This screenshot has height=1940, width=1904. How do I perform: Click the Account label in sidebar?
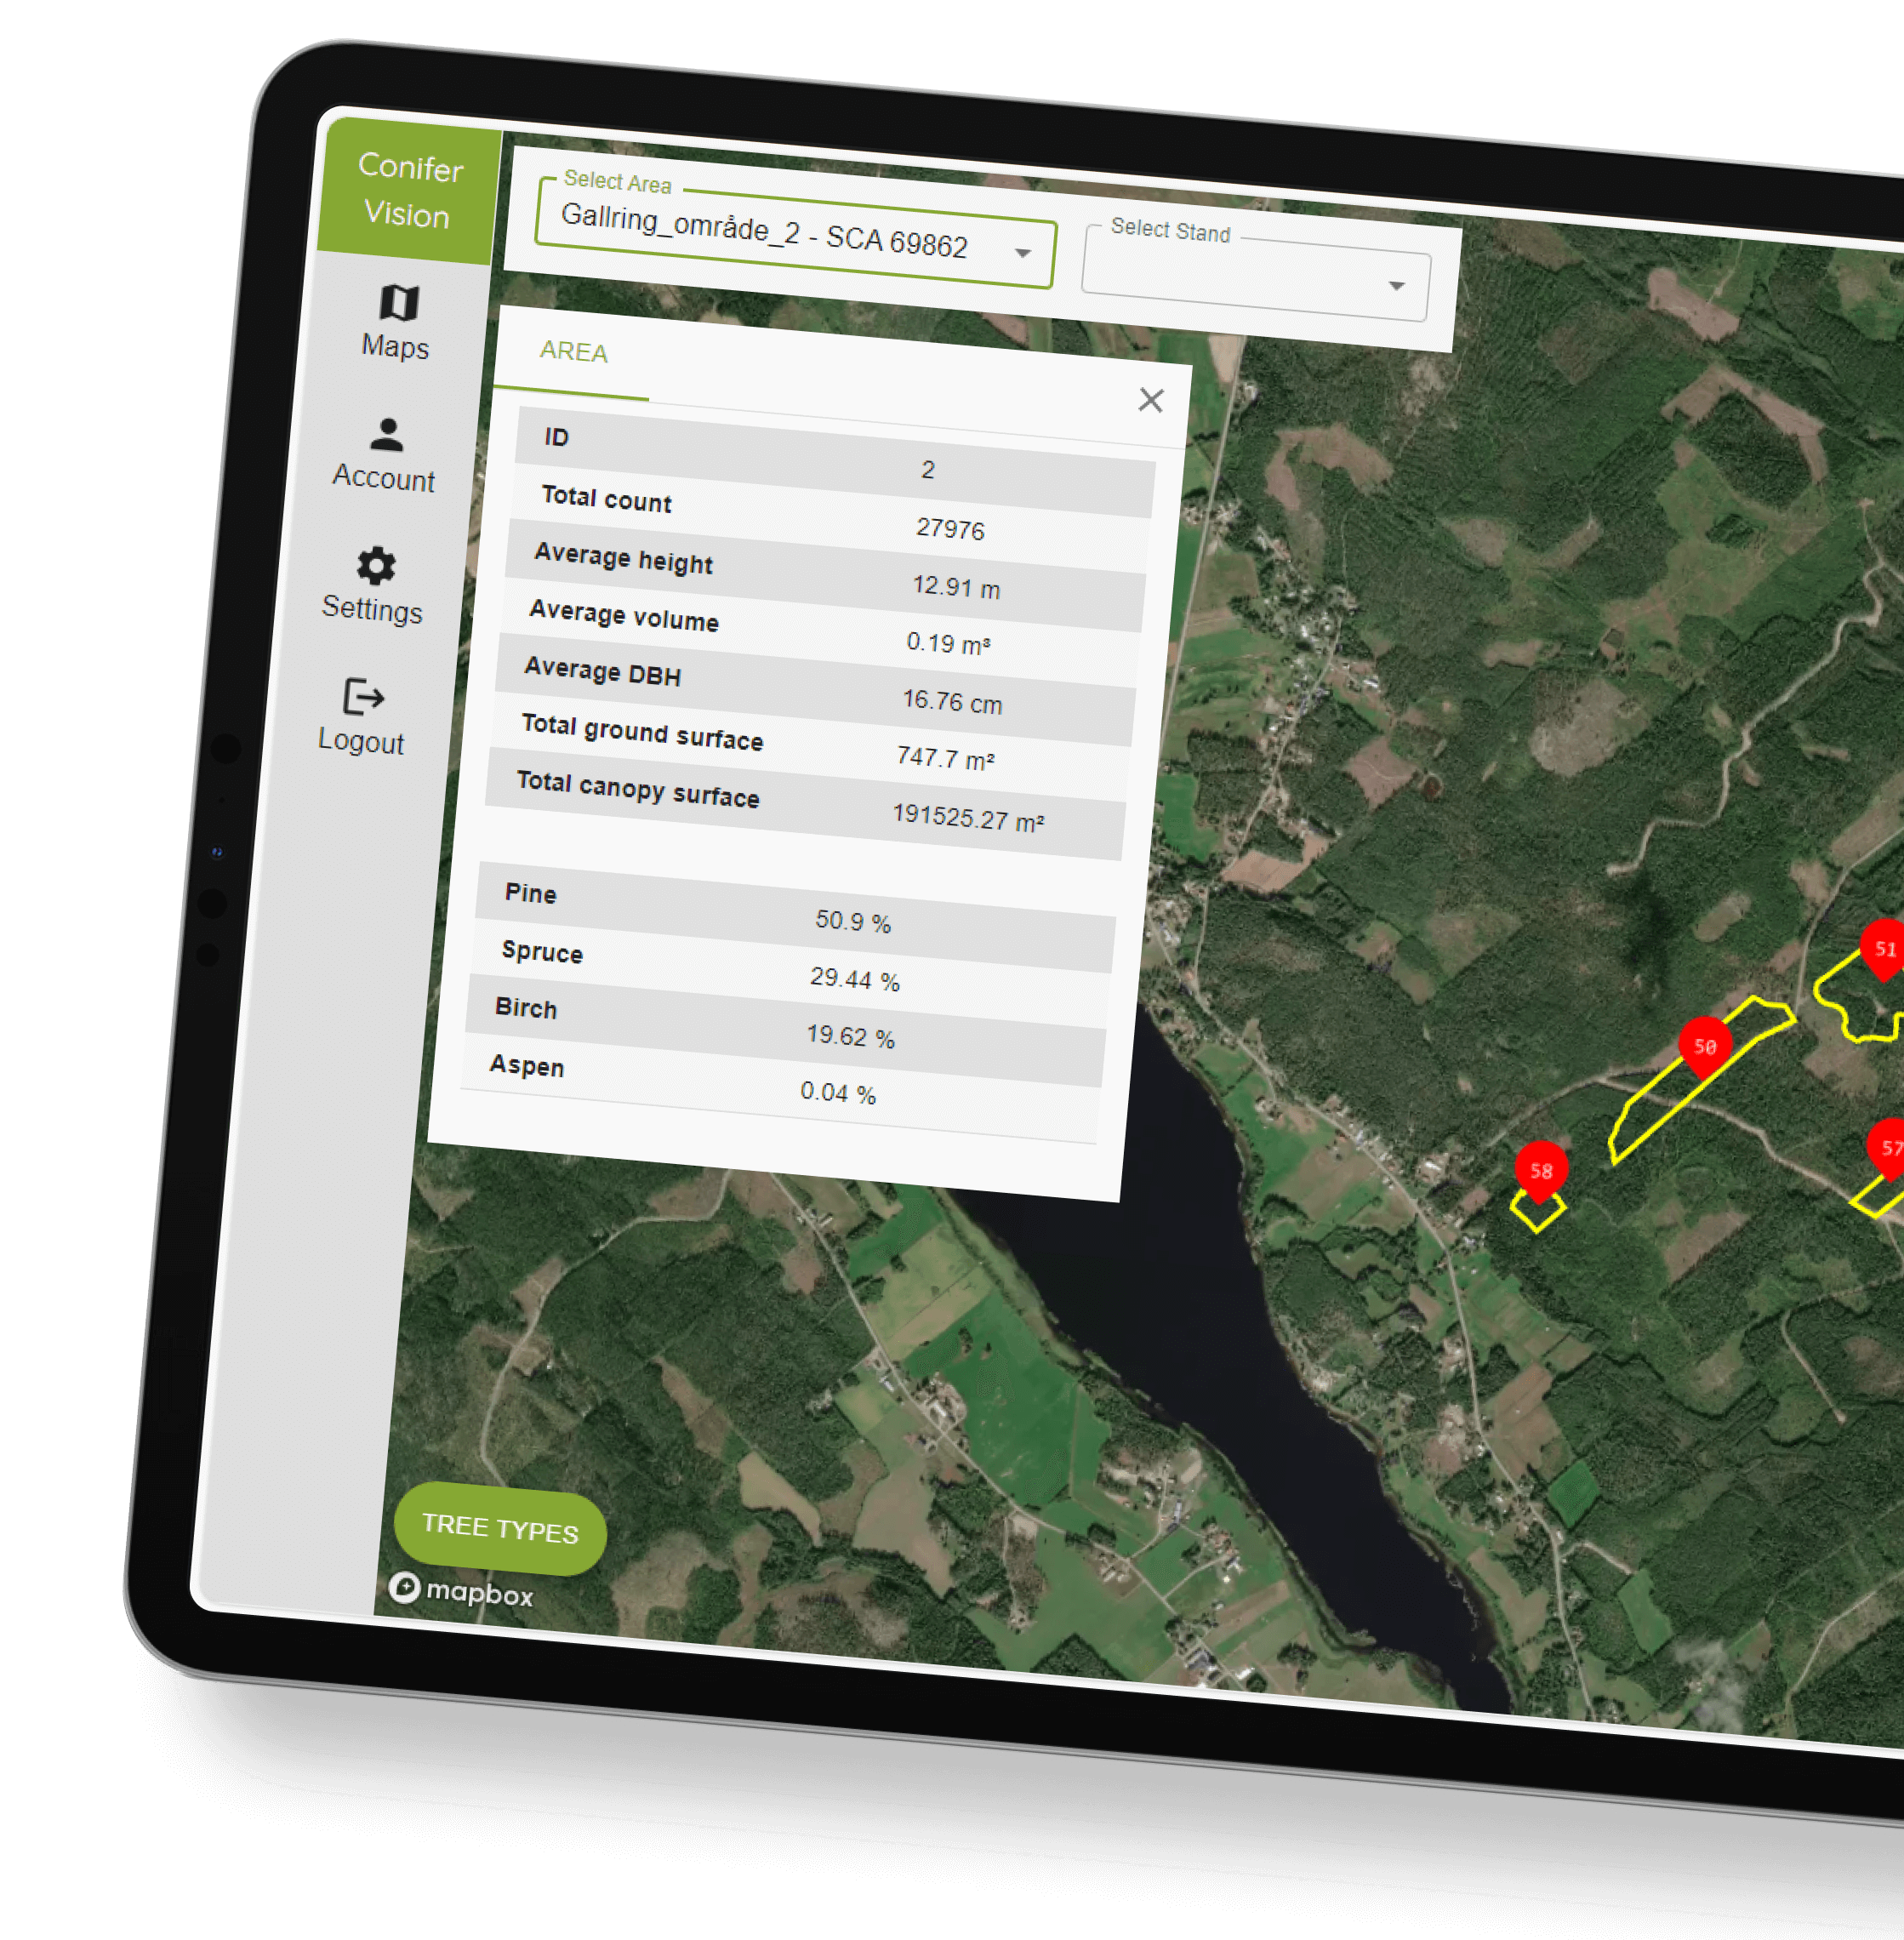[383, 478]
